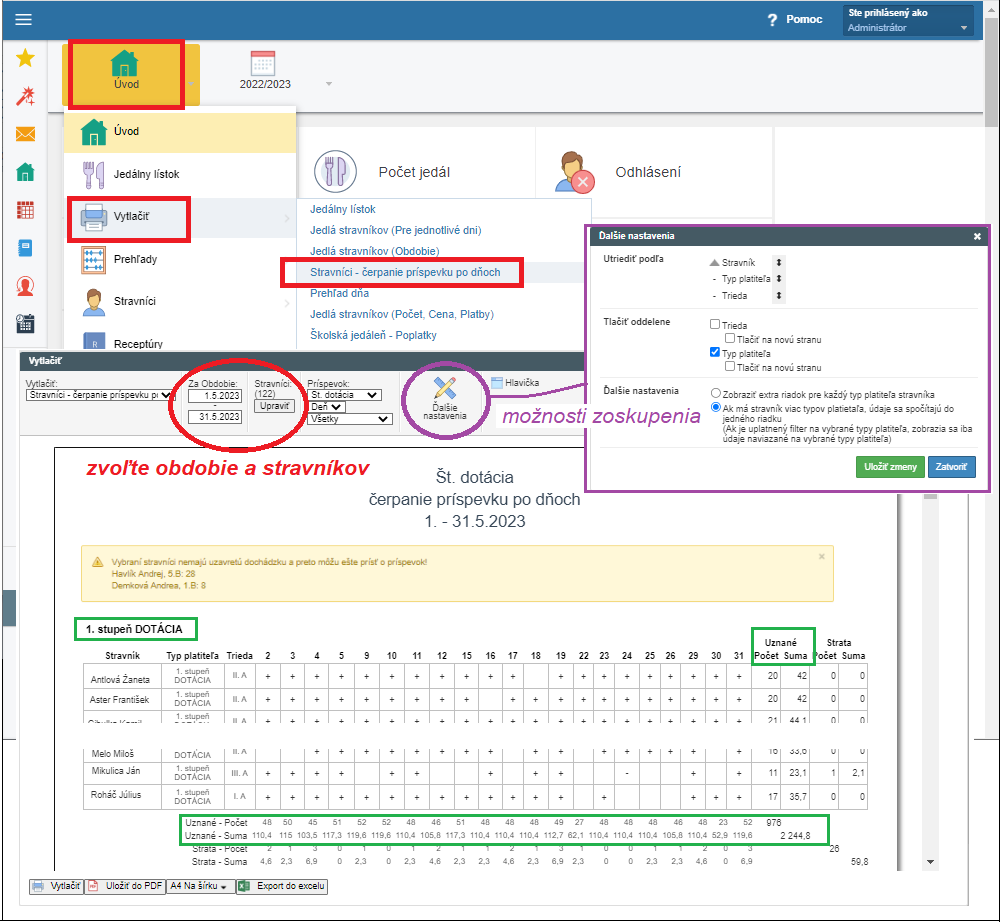Click the Počet jedál cutlery icon
1000x922 pixels.
click(x=335, y=172)
